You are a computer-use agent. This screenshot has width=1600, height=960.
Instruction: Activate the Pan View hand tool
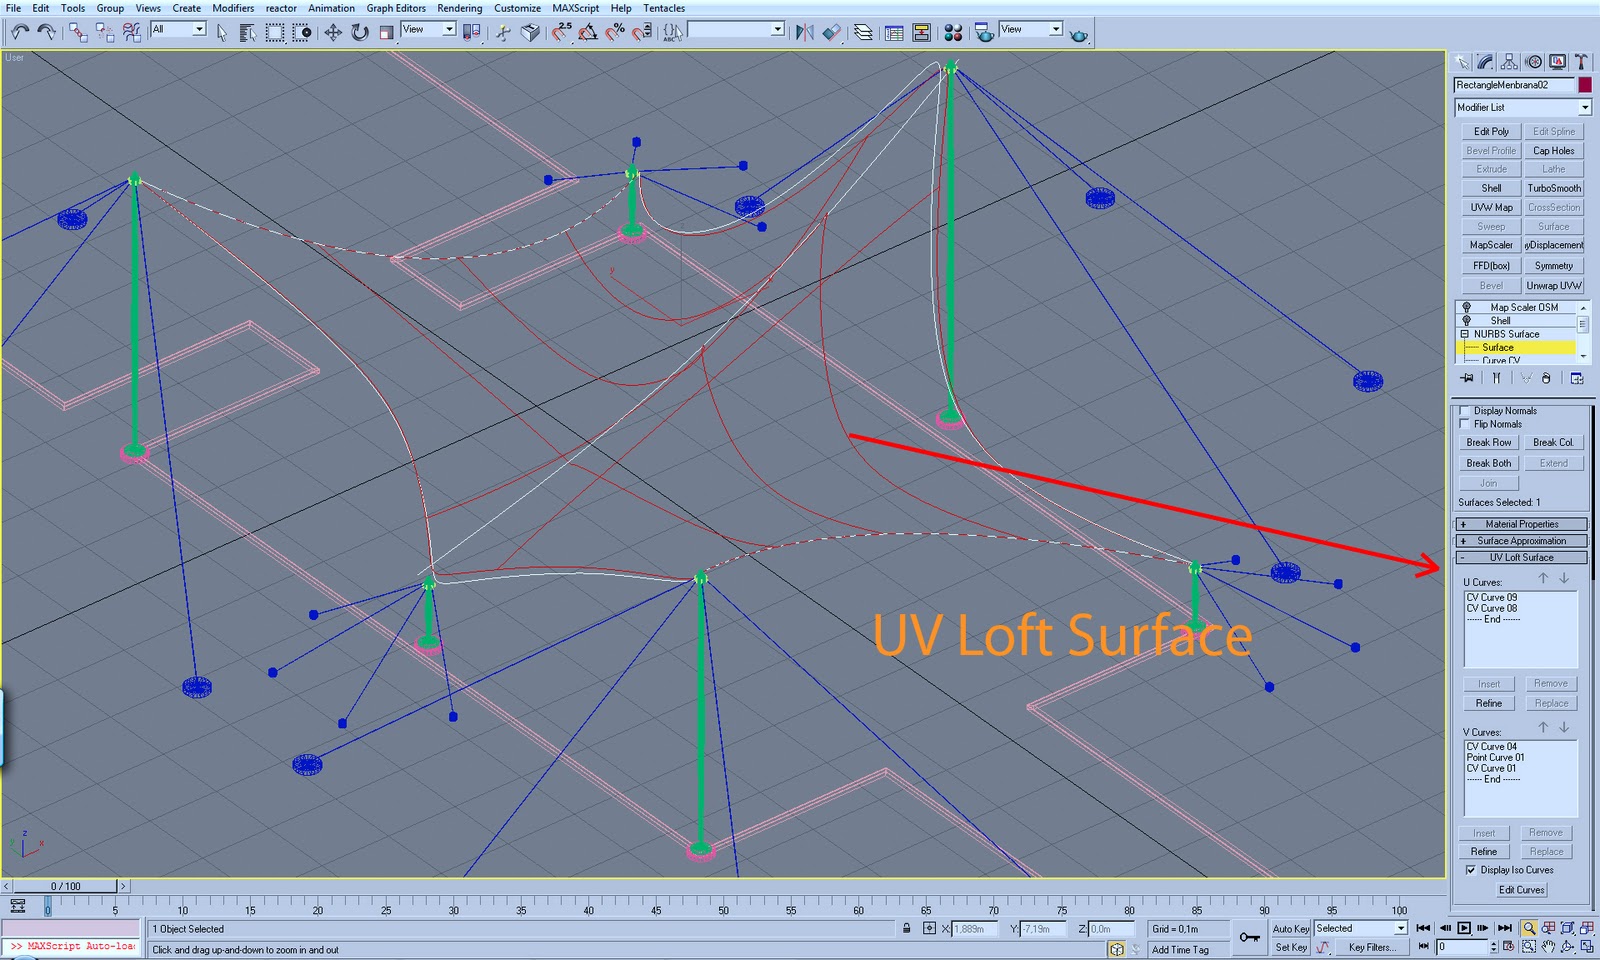(1548, 946)
